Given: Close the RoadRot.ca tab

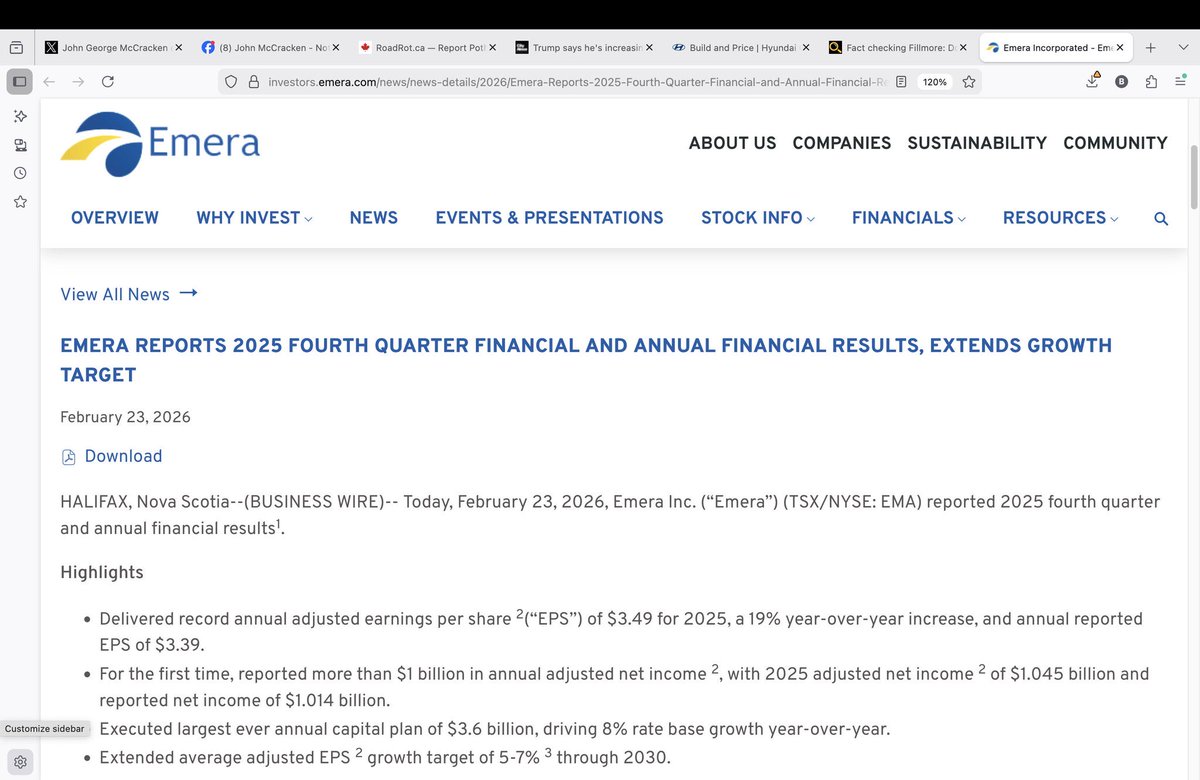Looking at the screenshot, I should [493, 47].
